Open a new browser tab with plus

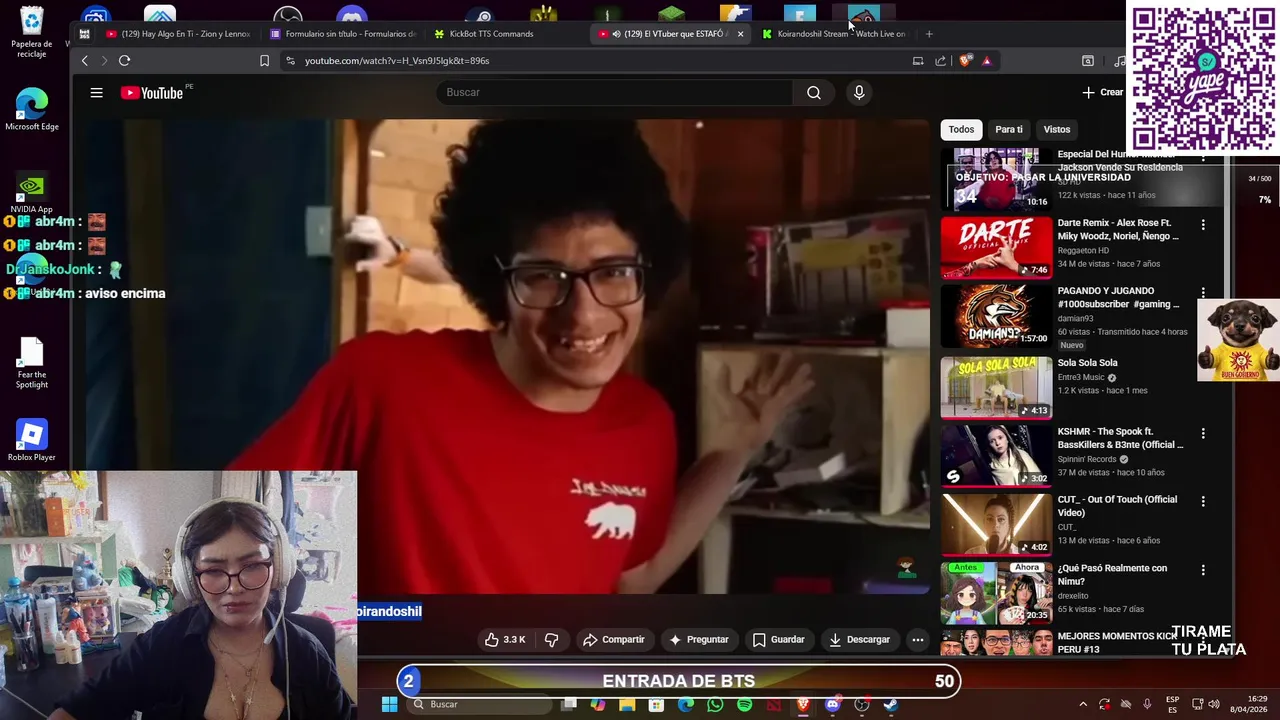tap(929, 34)
